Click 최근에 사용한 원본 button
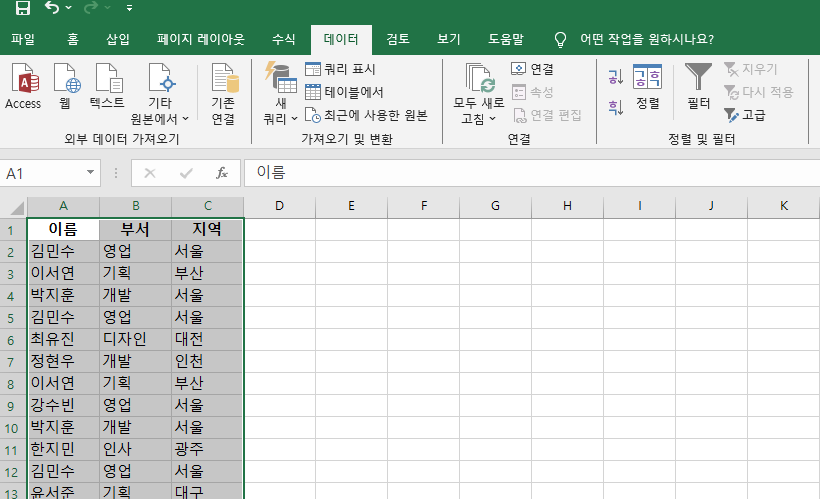 tap(367, 115)
